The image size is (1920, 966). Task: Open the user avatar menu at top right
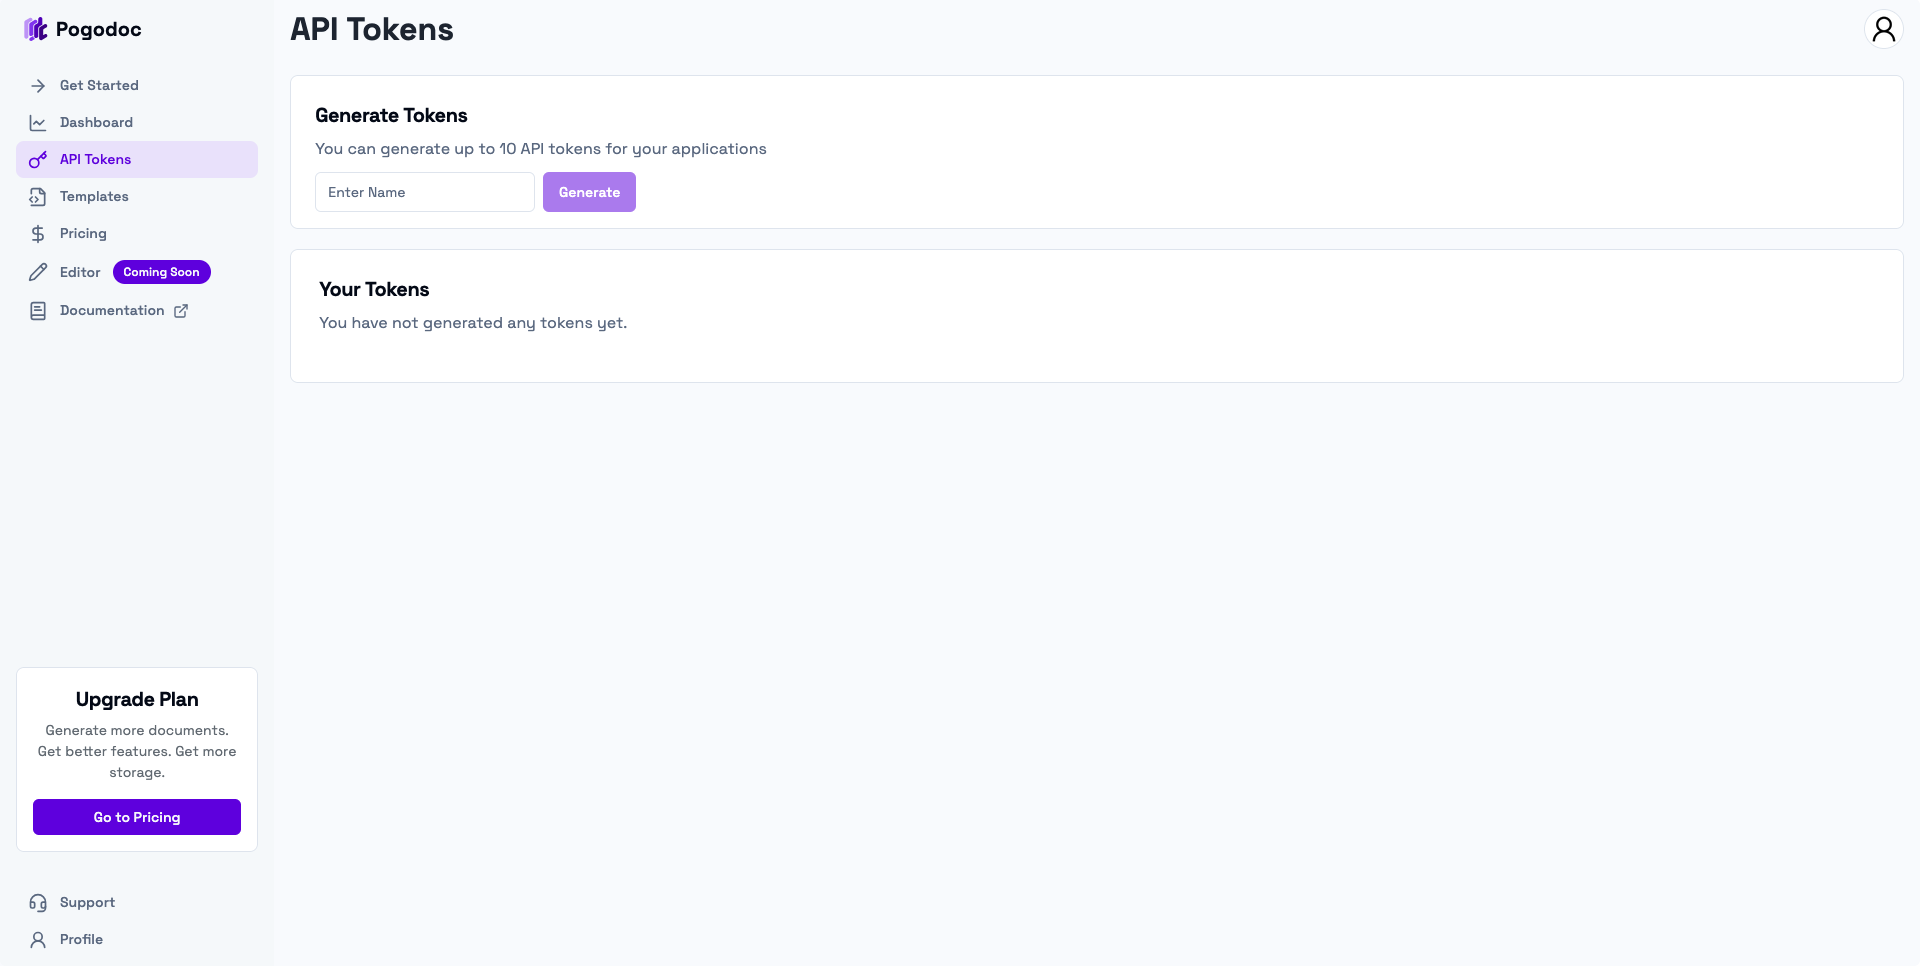pyautogui.click(x=1884, y=29)
